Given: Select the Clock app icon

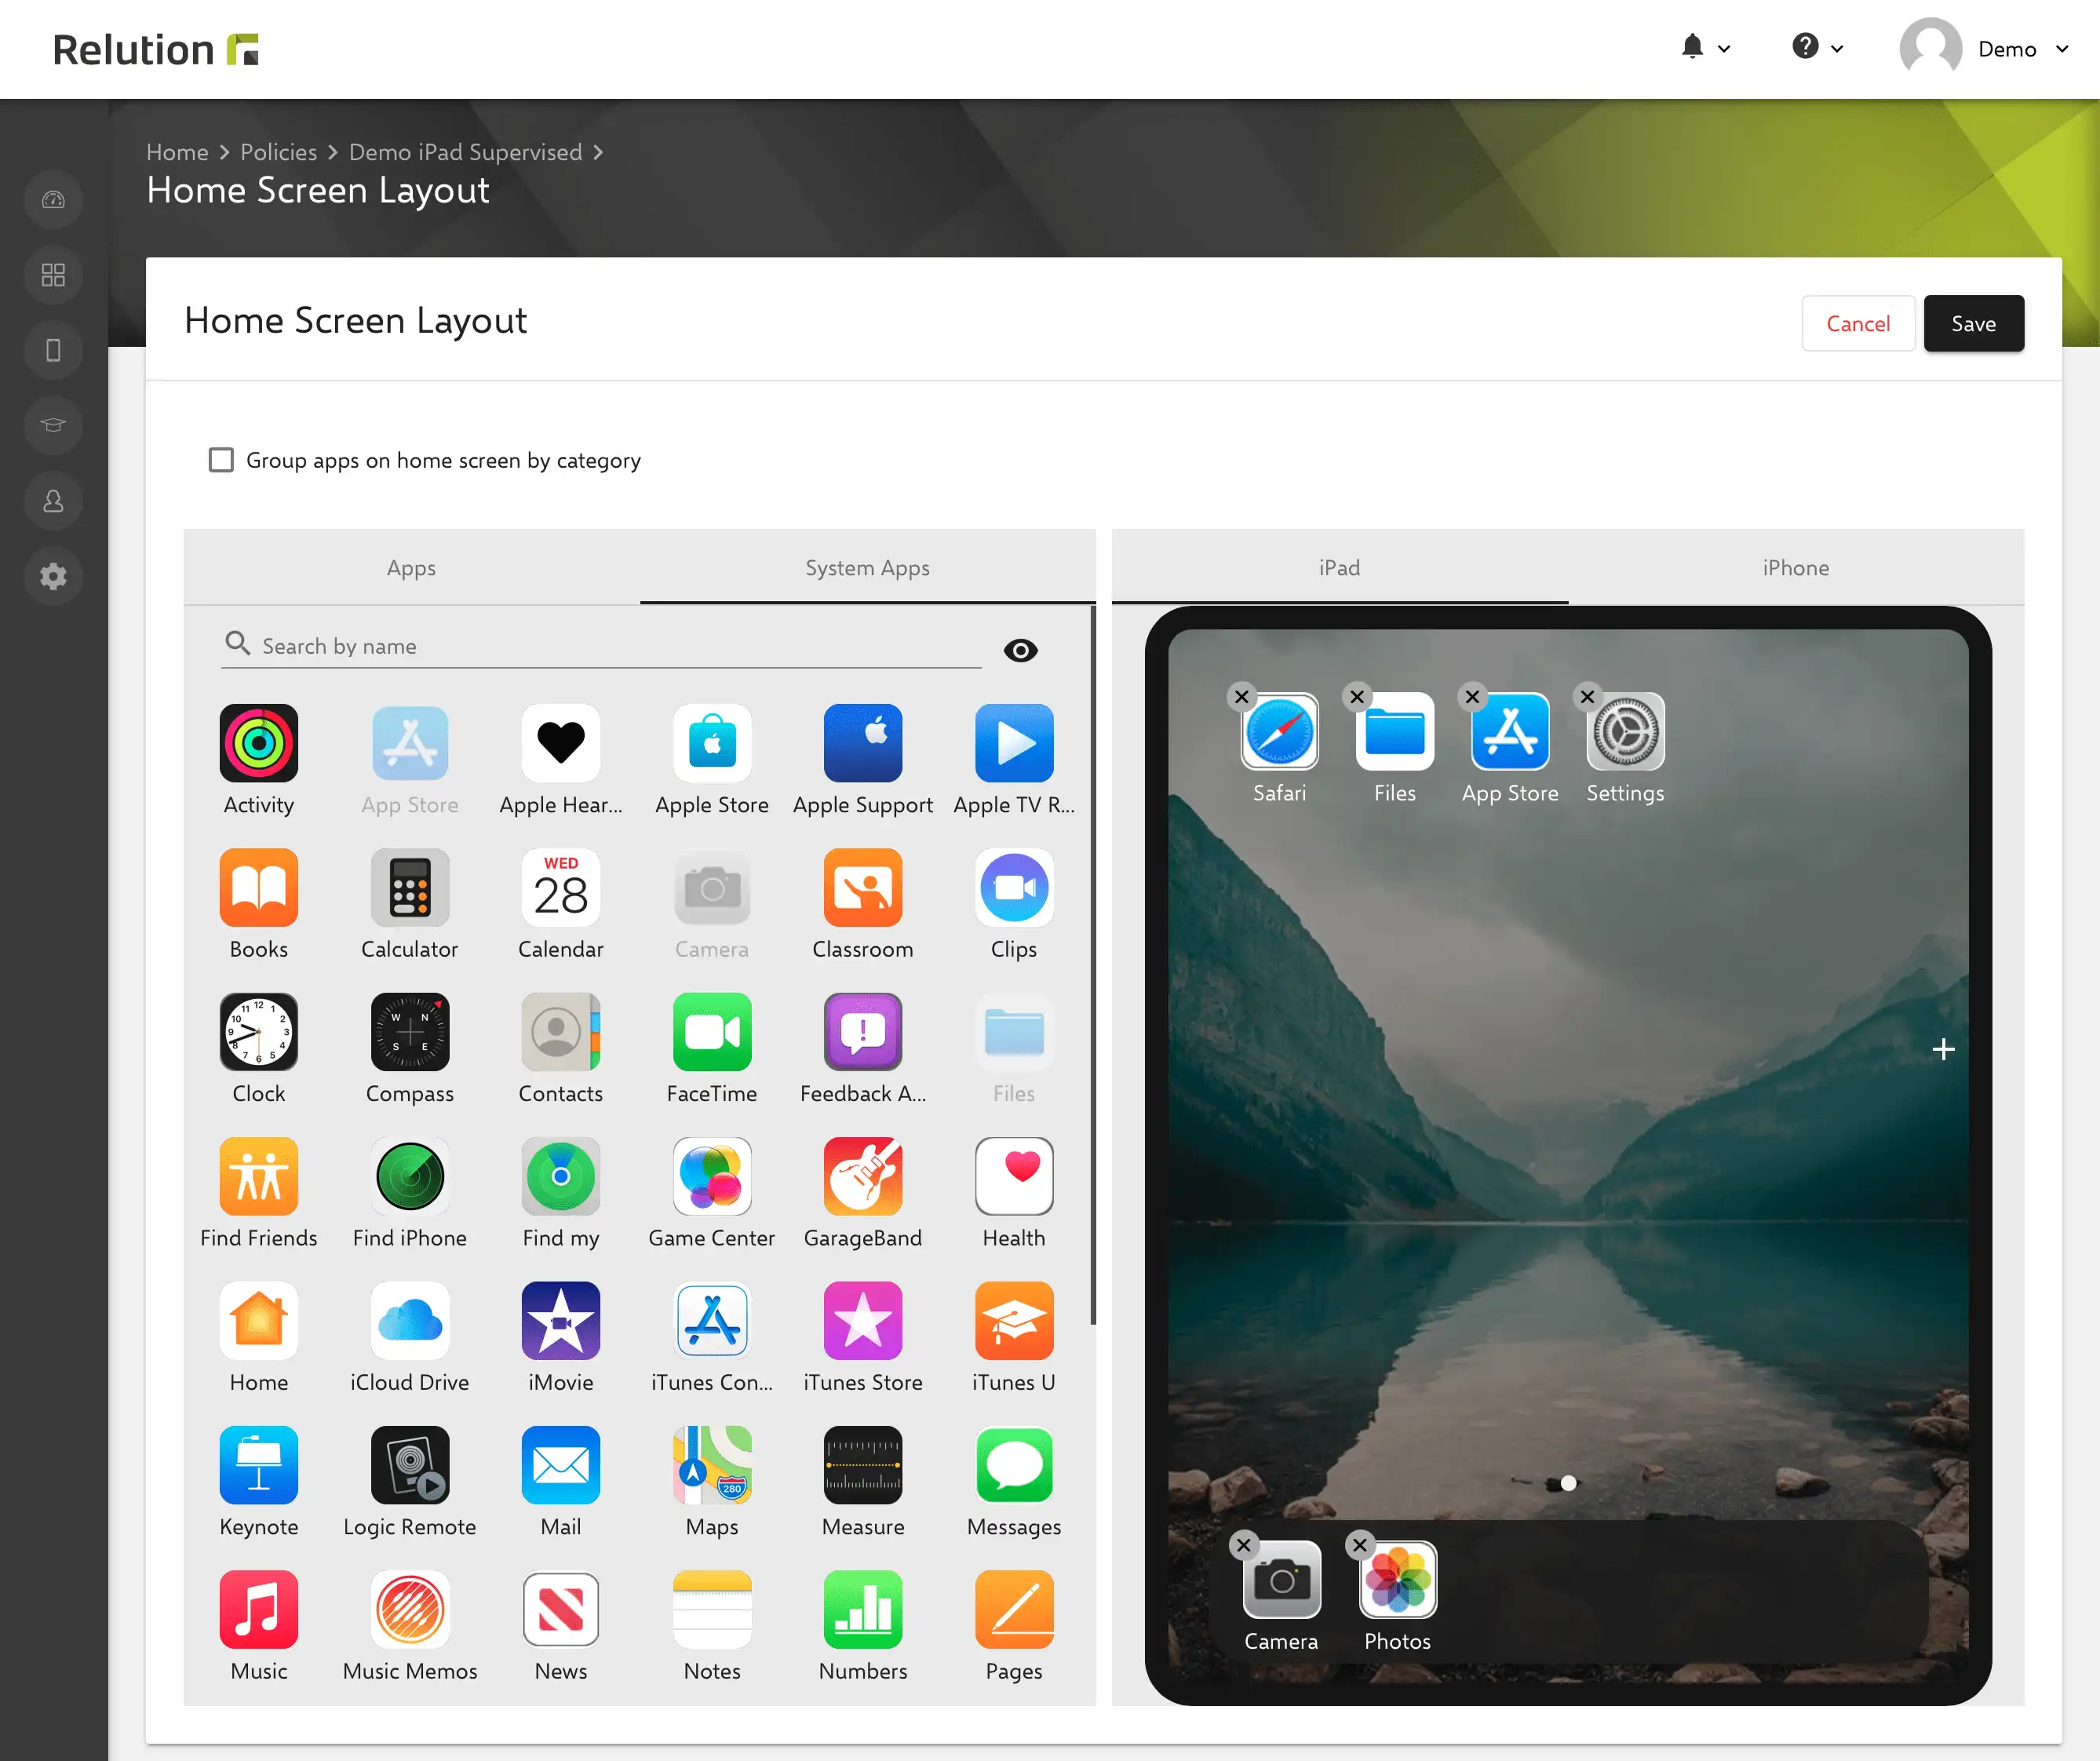Looking at the screenshot, I should (x=258, y=1031).
